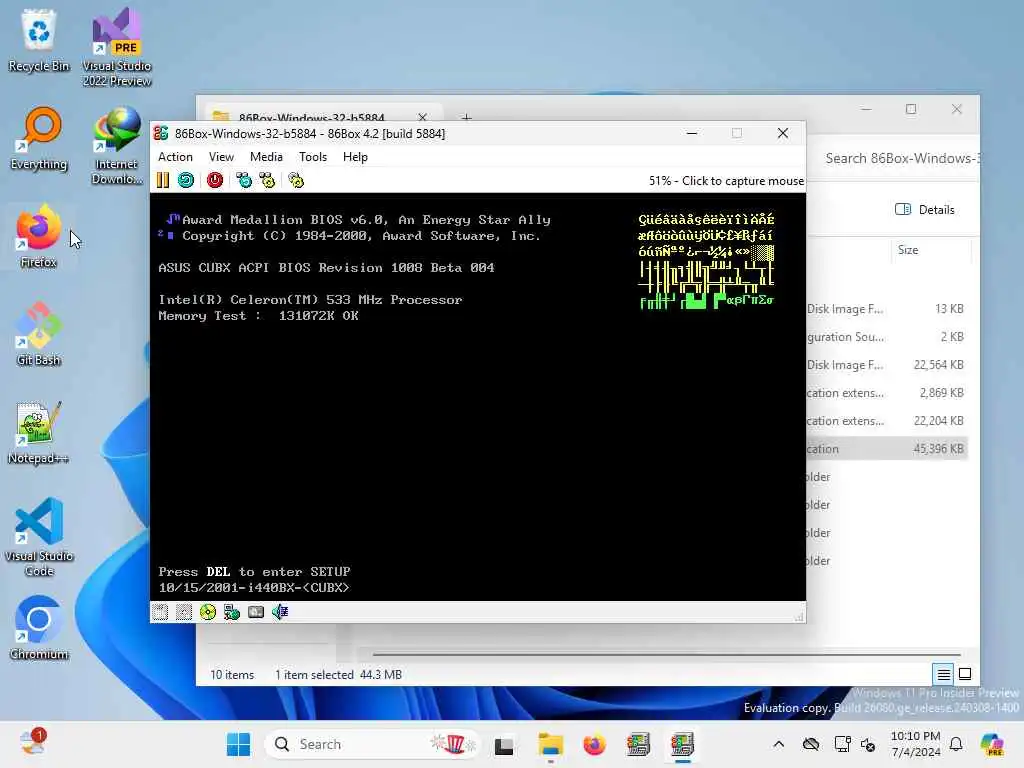Select the Everything search desktop shortcut
Viewport: 1024px width, 768px height.
pos(39,139)
